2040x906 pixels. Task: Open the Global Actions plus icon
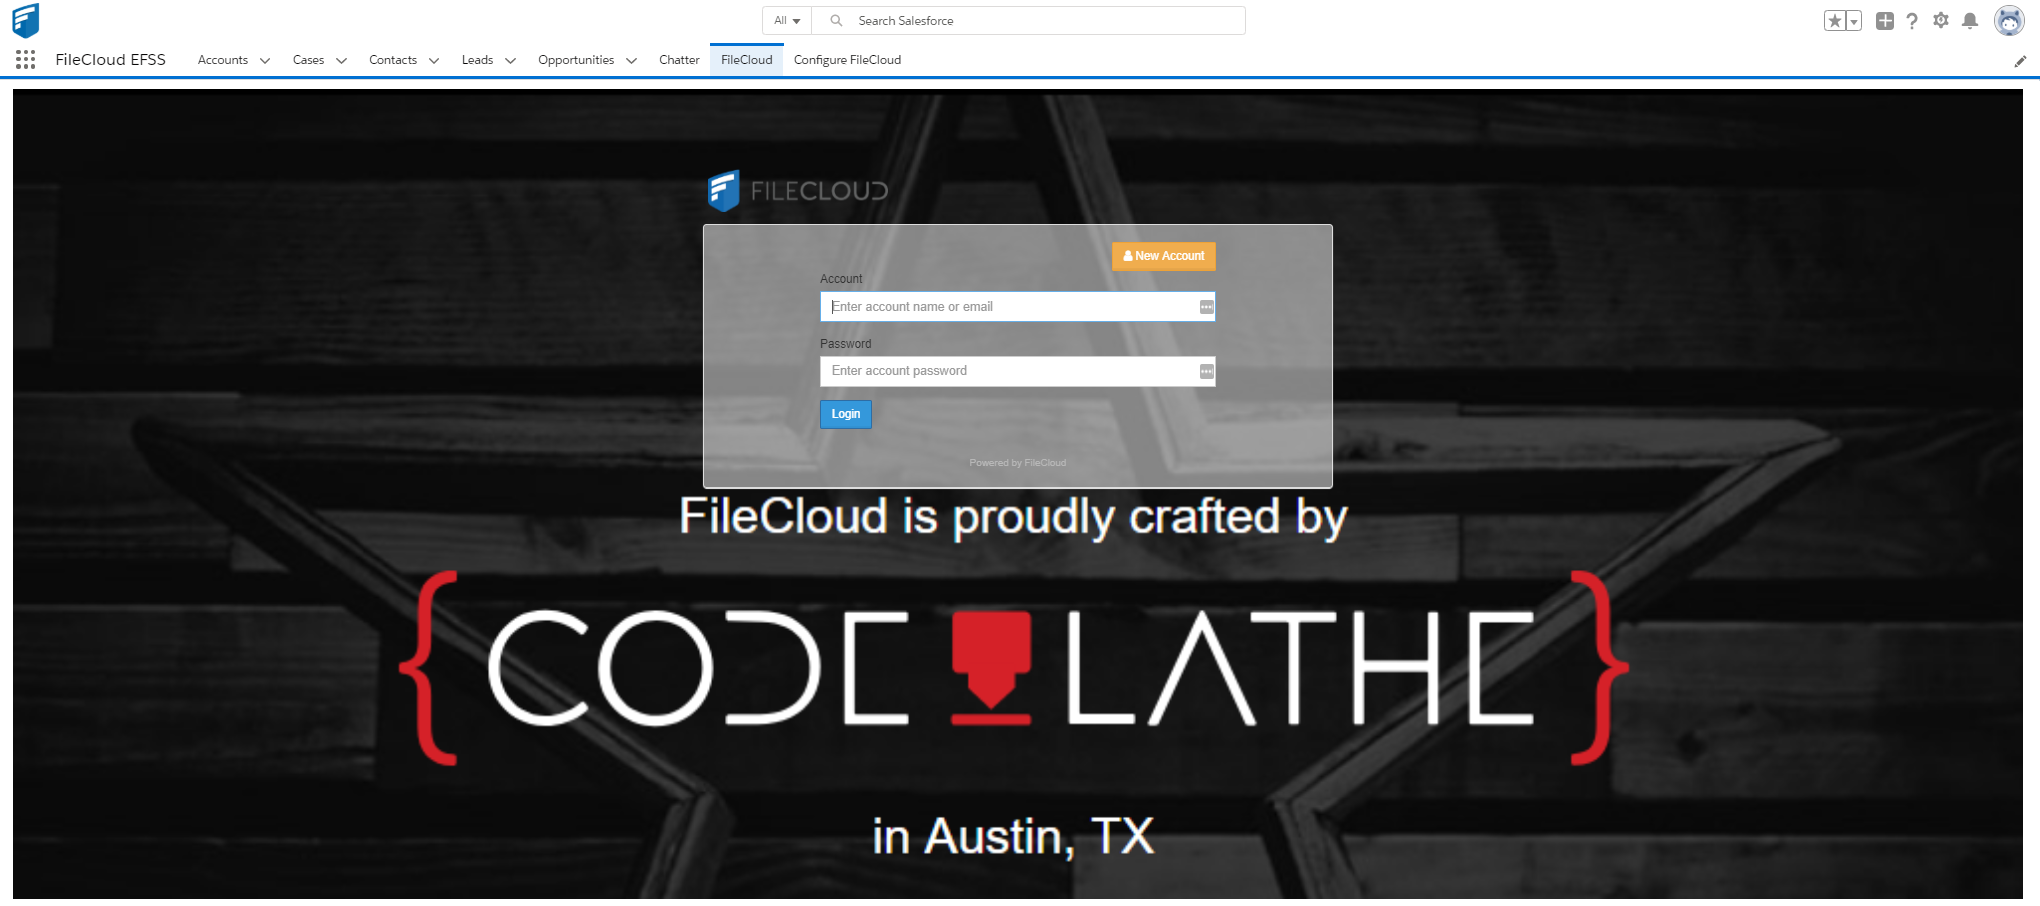[x=1885, y=21]
